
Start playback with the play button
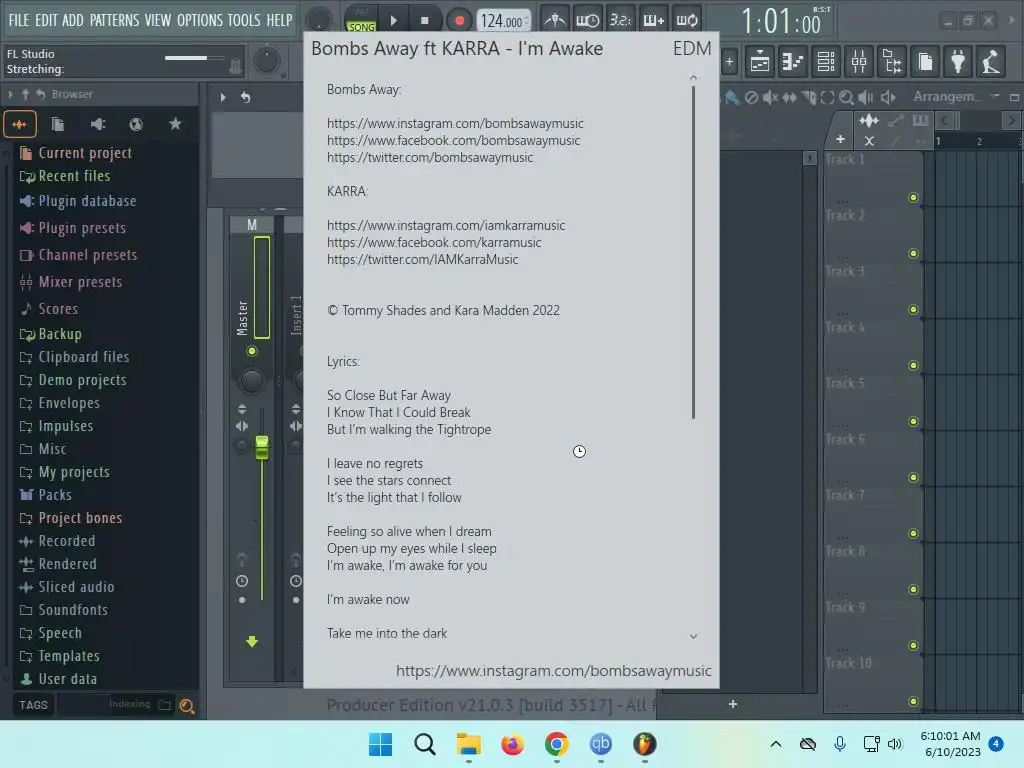pos(393,20)
